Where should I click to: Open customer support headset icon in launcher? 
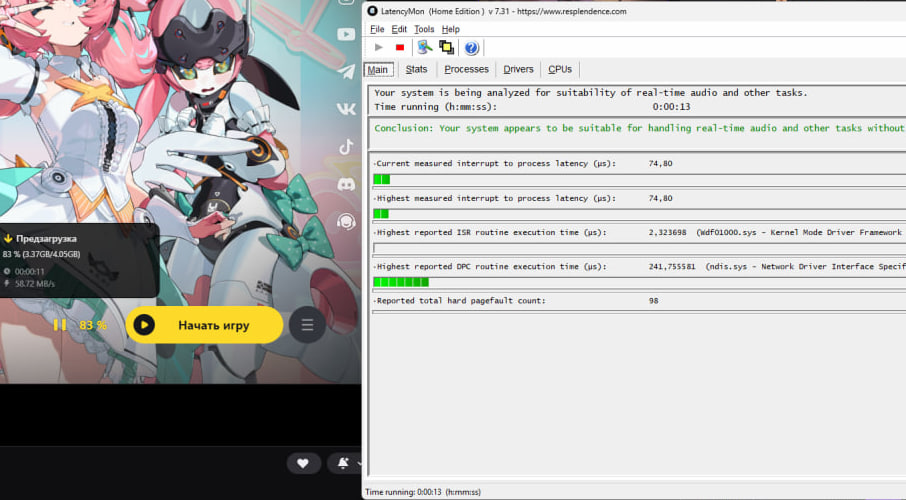tap(346, 221)
